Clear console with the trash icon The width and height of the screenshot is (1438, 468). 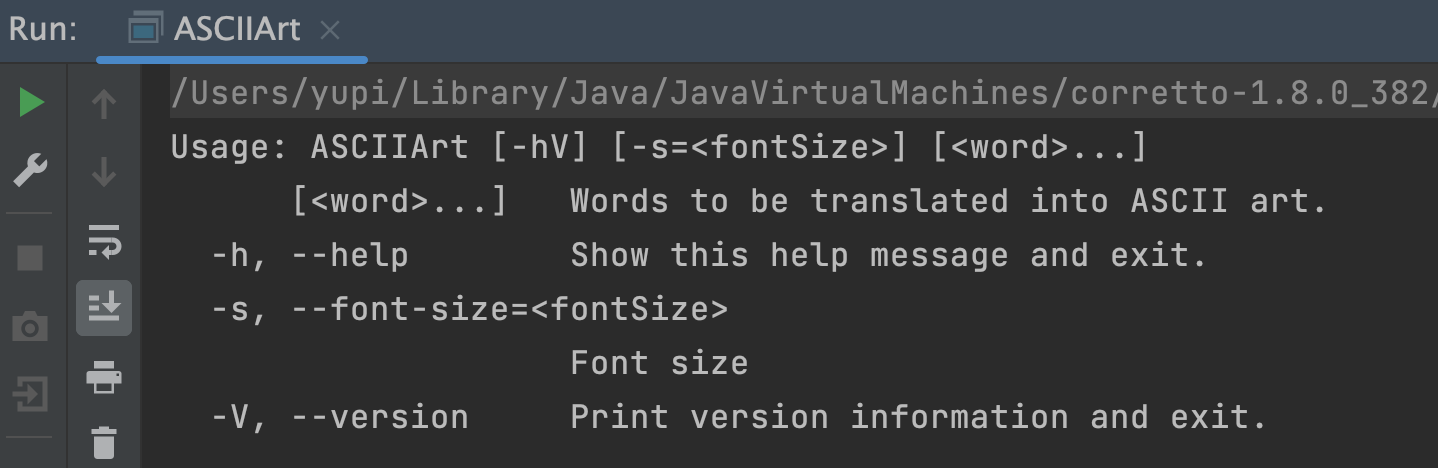click(104, 441)
